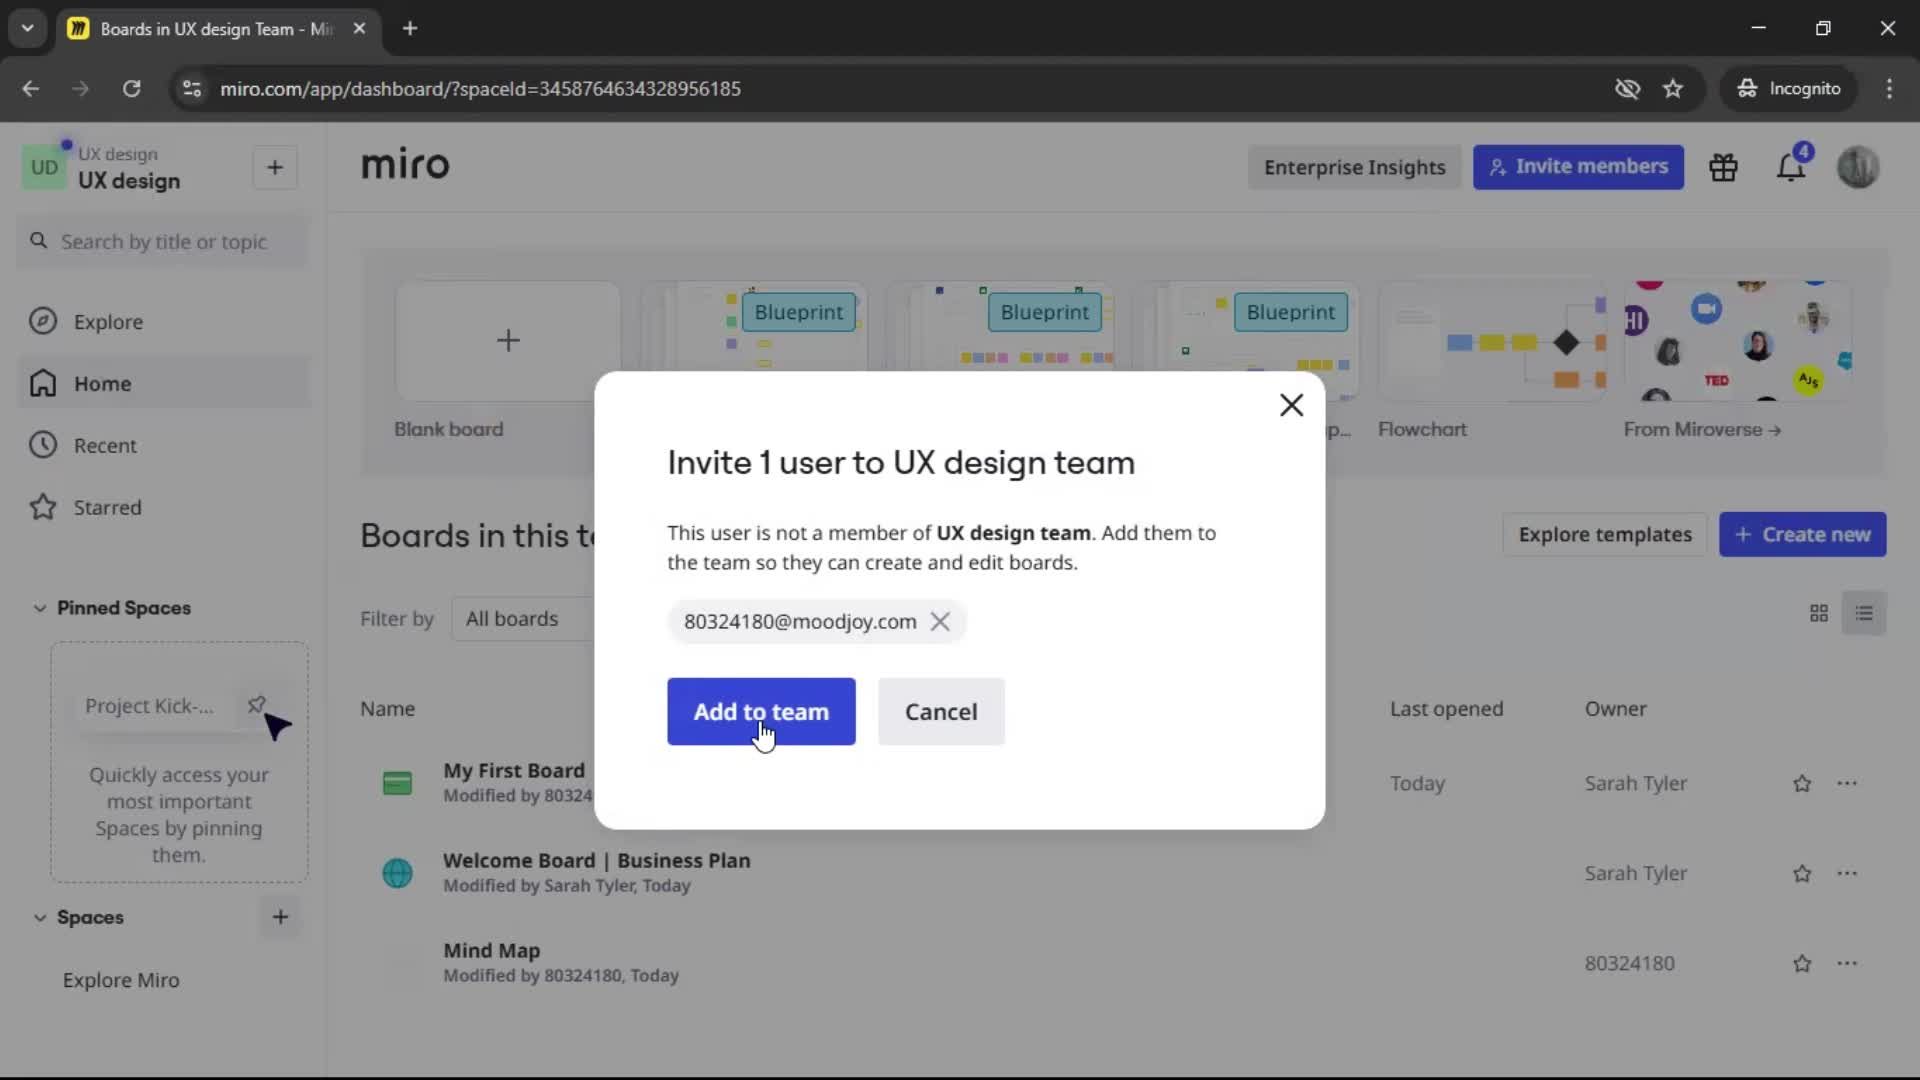The image size is (1920, 1080).
Task: Click Incognito indicator
Action: [1788, 88]
